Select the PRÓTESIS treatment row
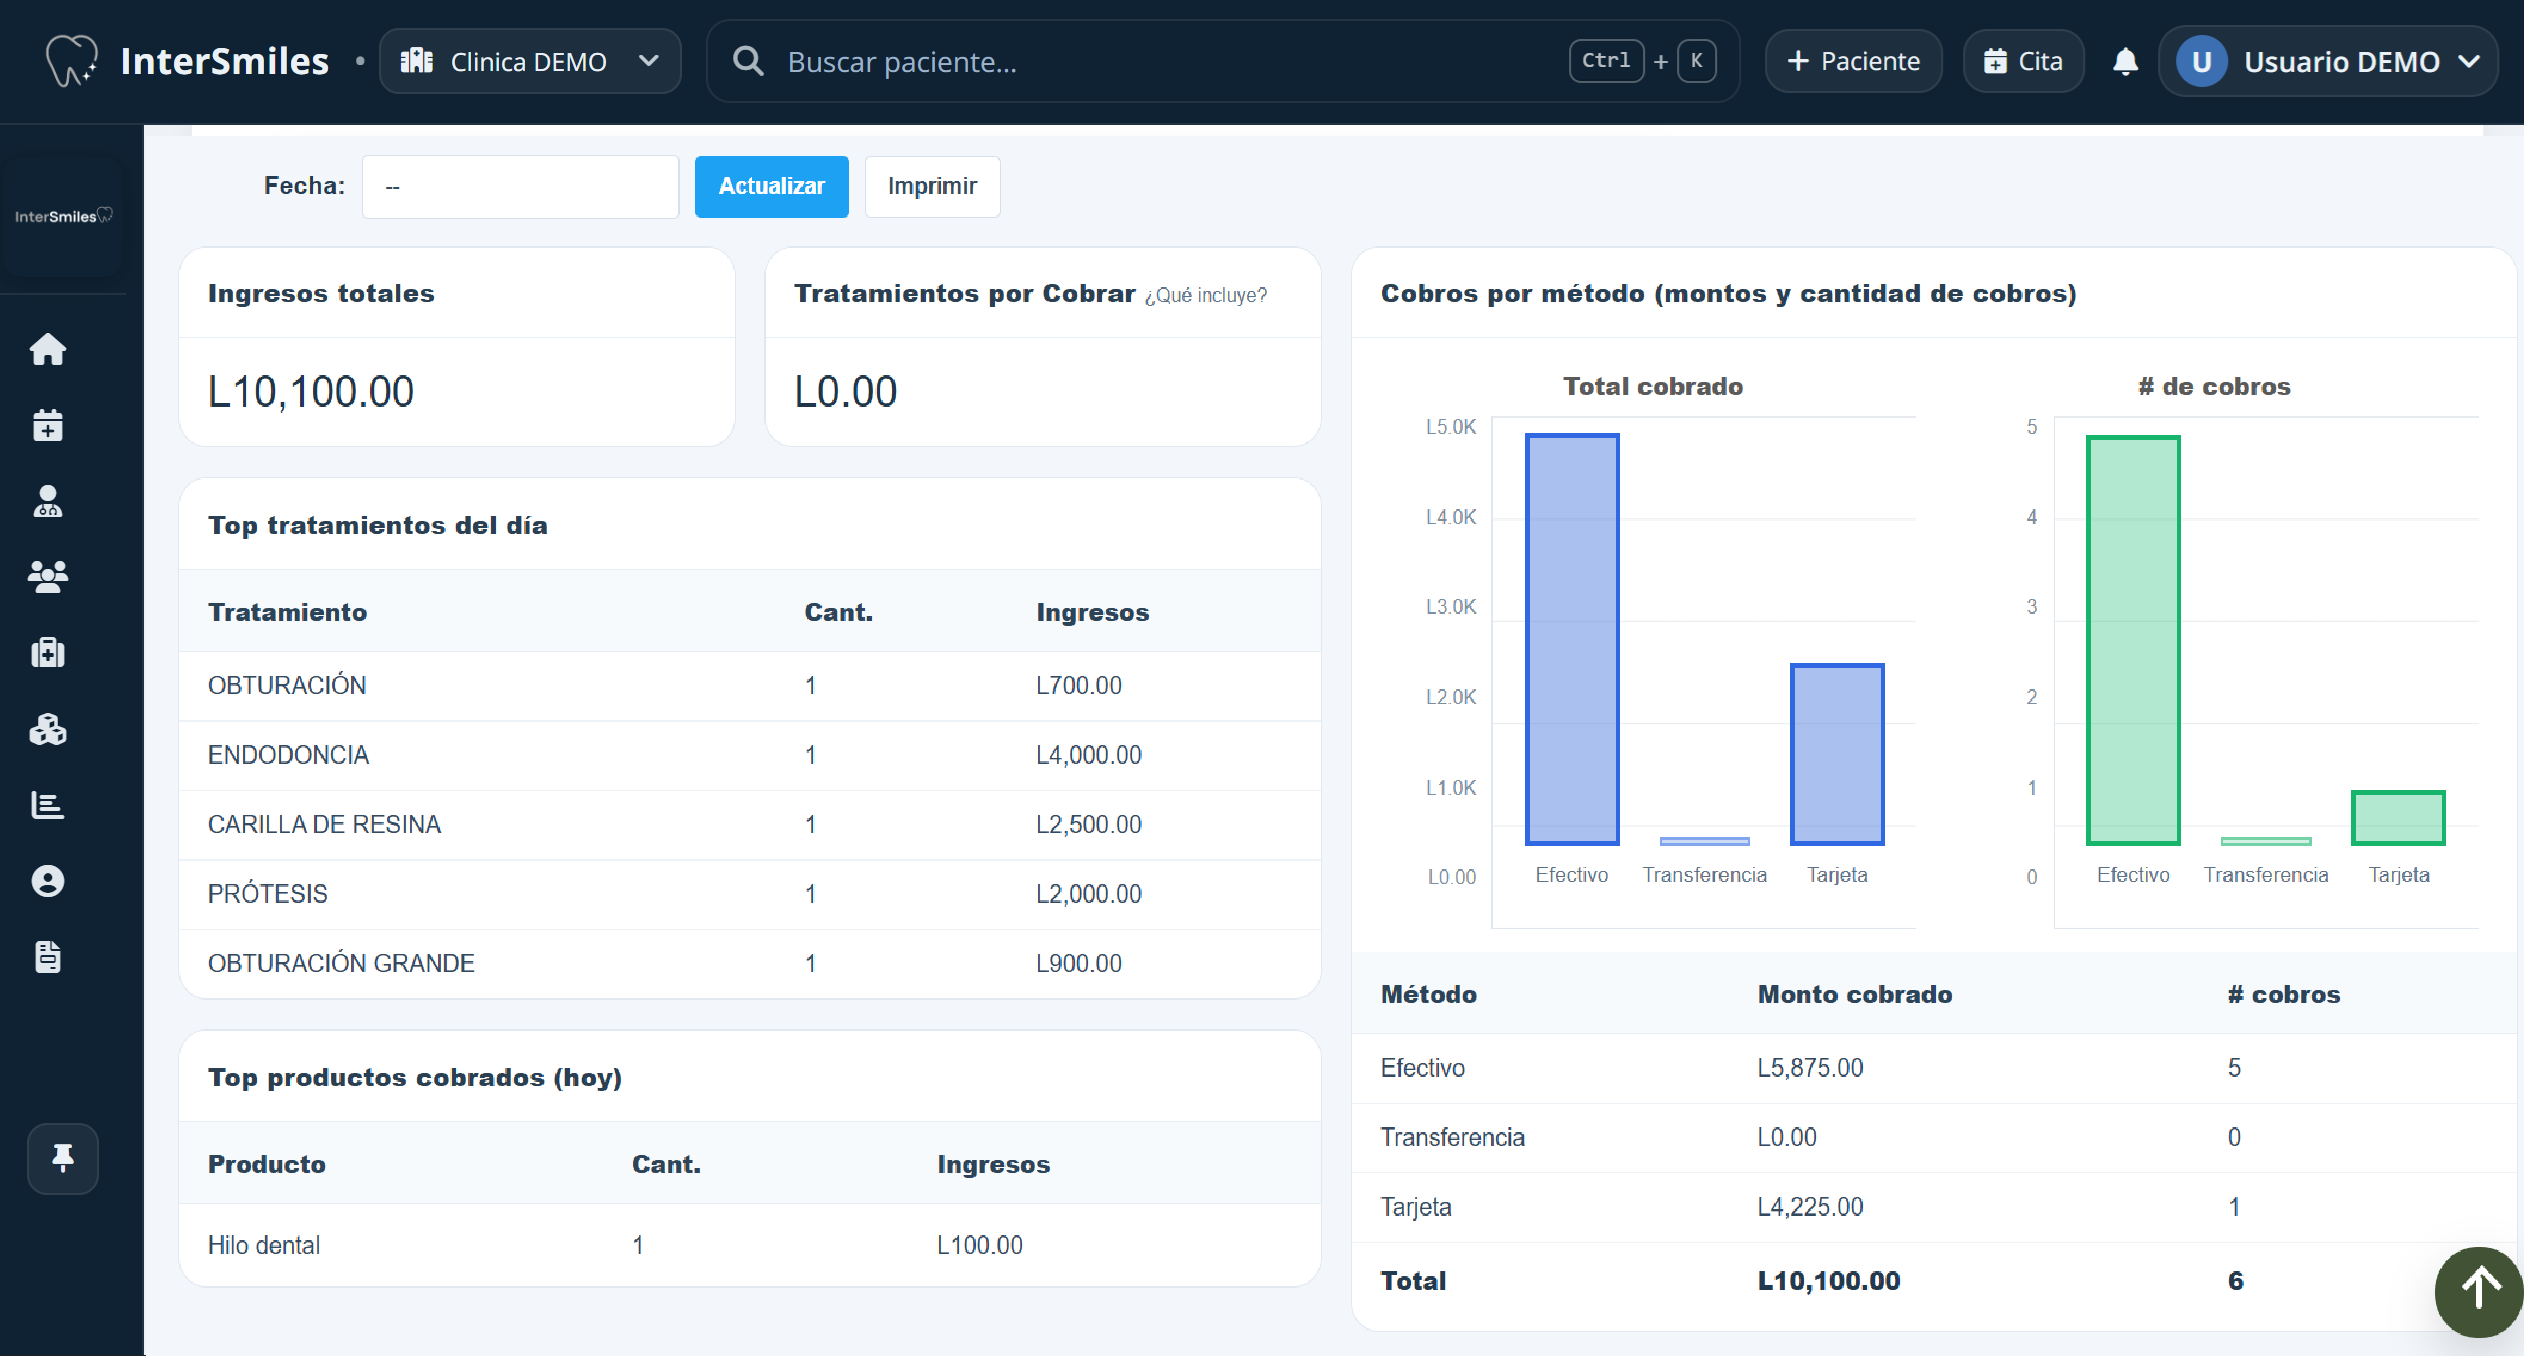Screen dimensions: 2524x1356 [750, 894]
